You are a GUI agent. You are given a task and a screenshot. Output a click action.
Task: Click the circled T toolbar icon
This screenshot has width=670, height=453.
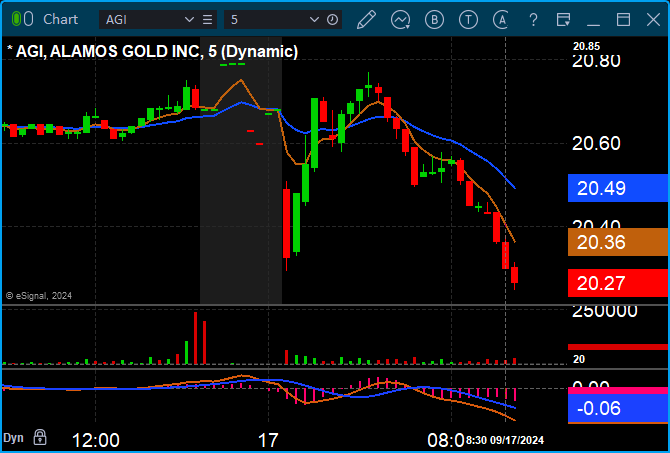(x=468, y=20)
